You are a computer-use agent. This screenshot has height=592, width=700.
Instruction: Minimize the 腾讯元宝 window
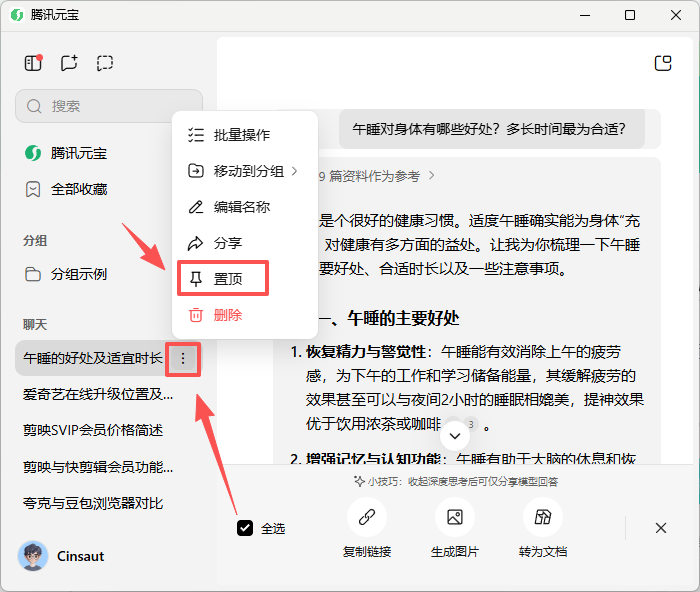pos(585,15)
